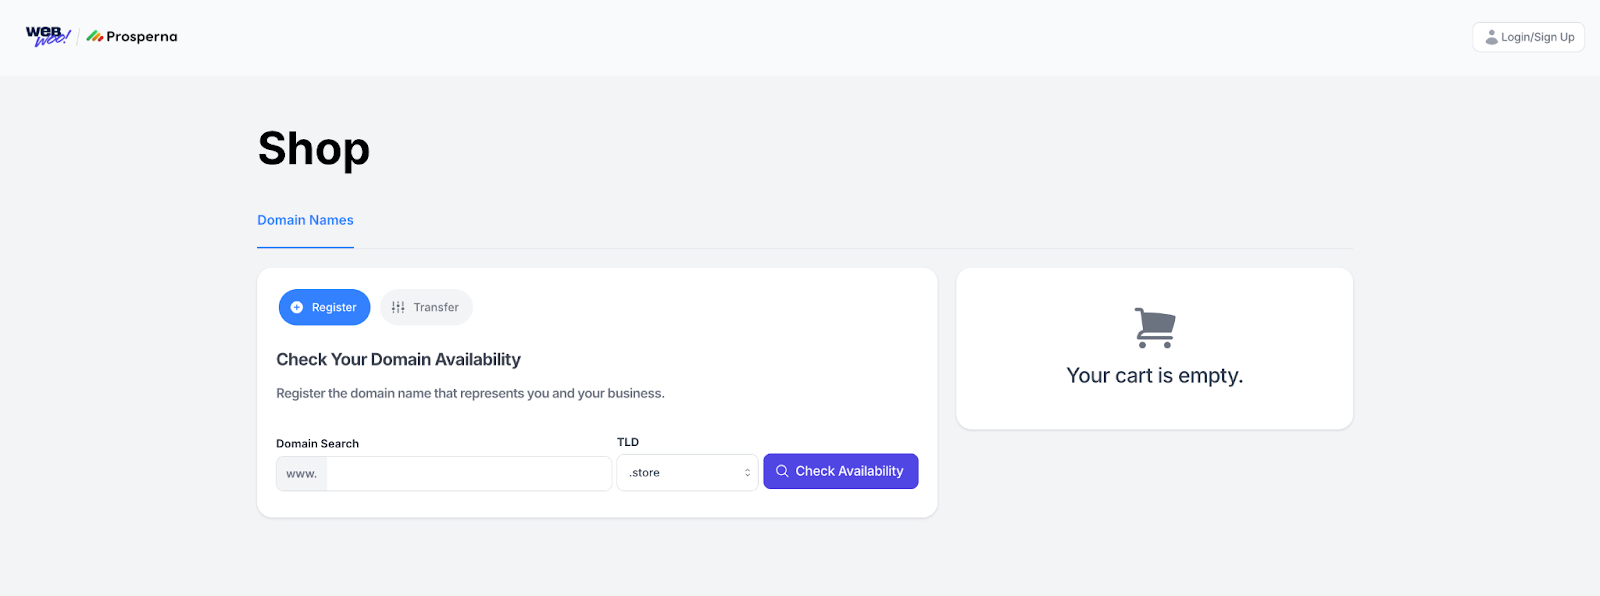Click Login/Sign Up button

click(1528, 37)
